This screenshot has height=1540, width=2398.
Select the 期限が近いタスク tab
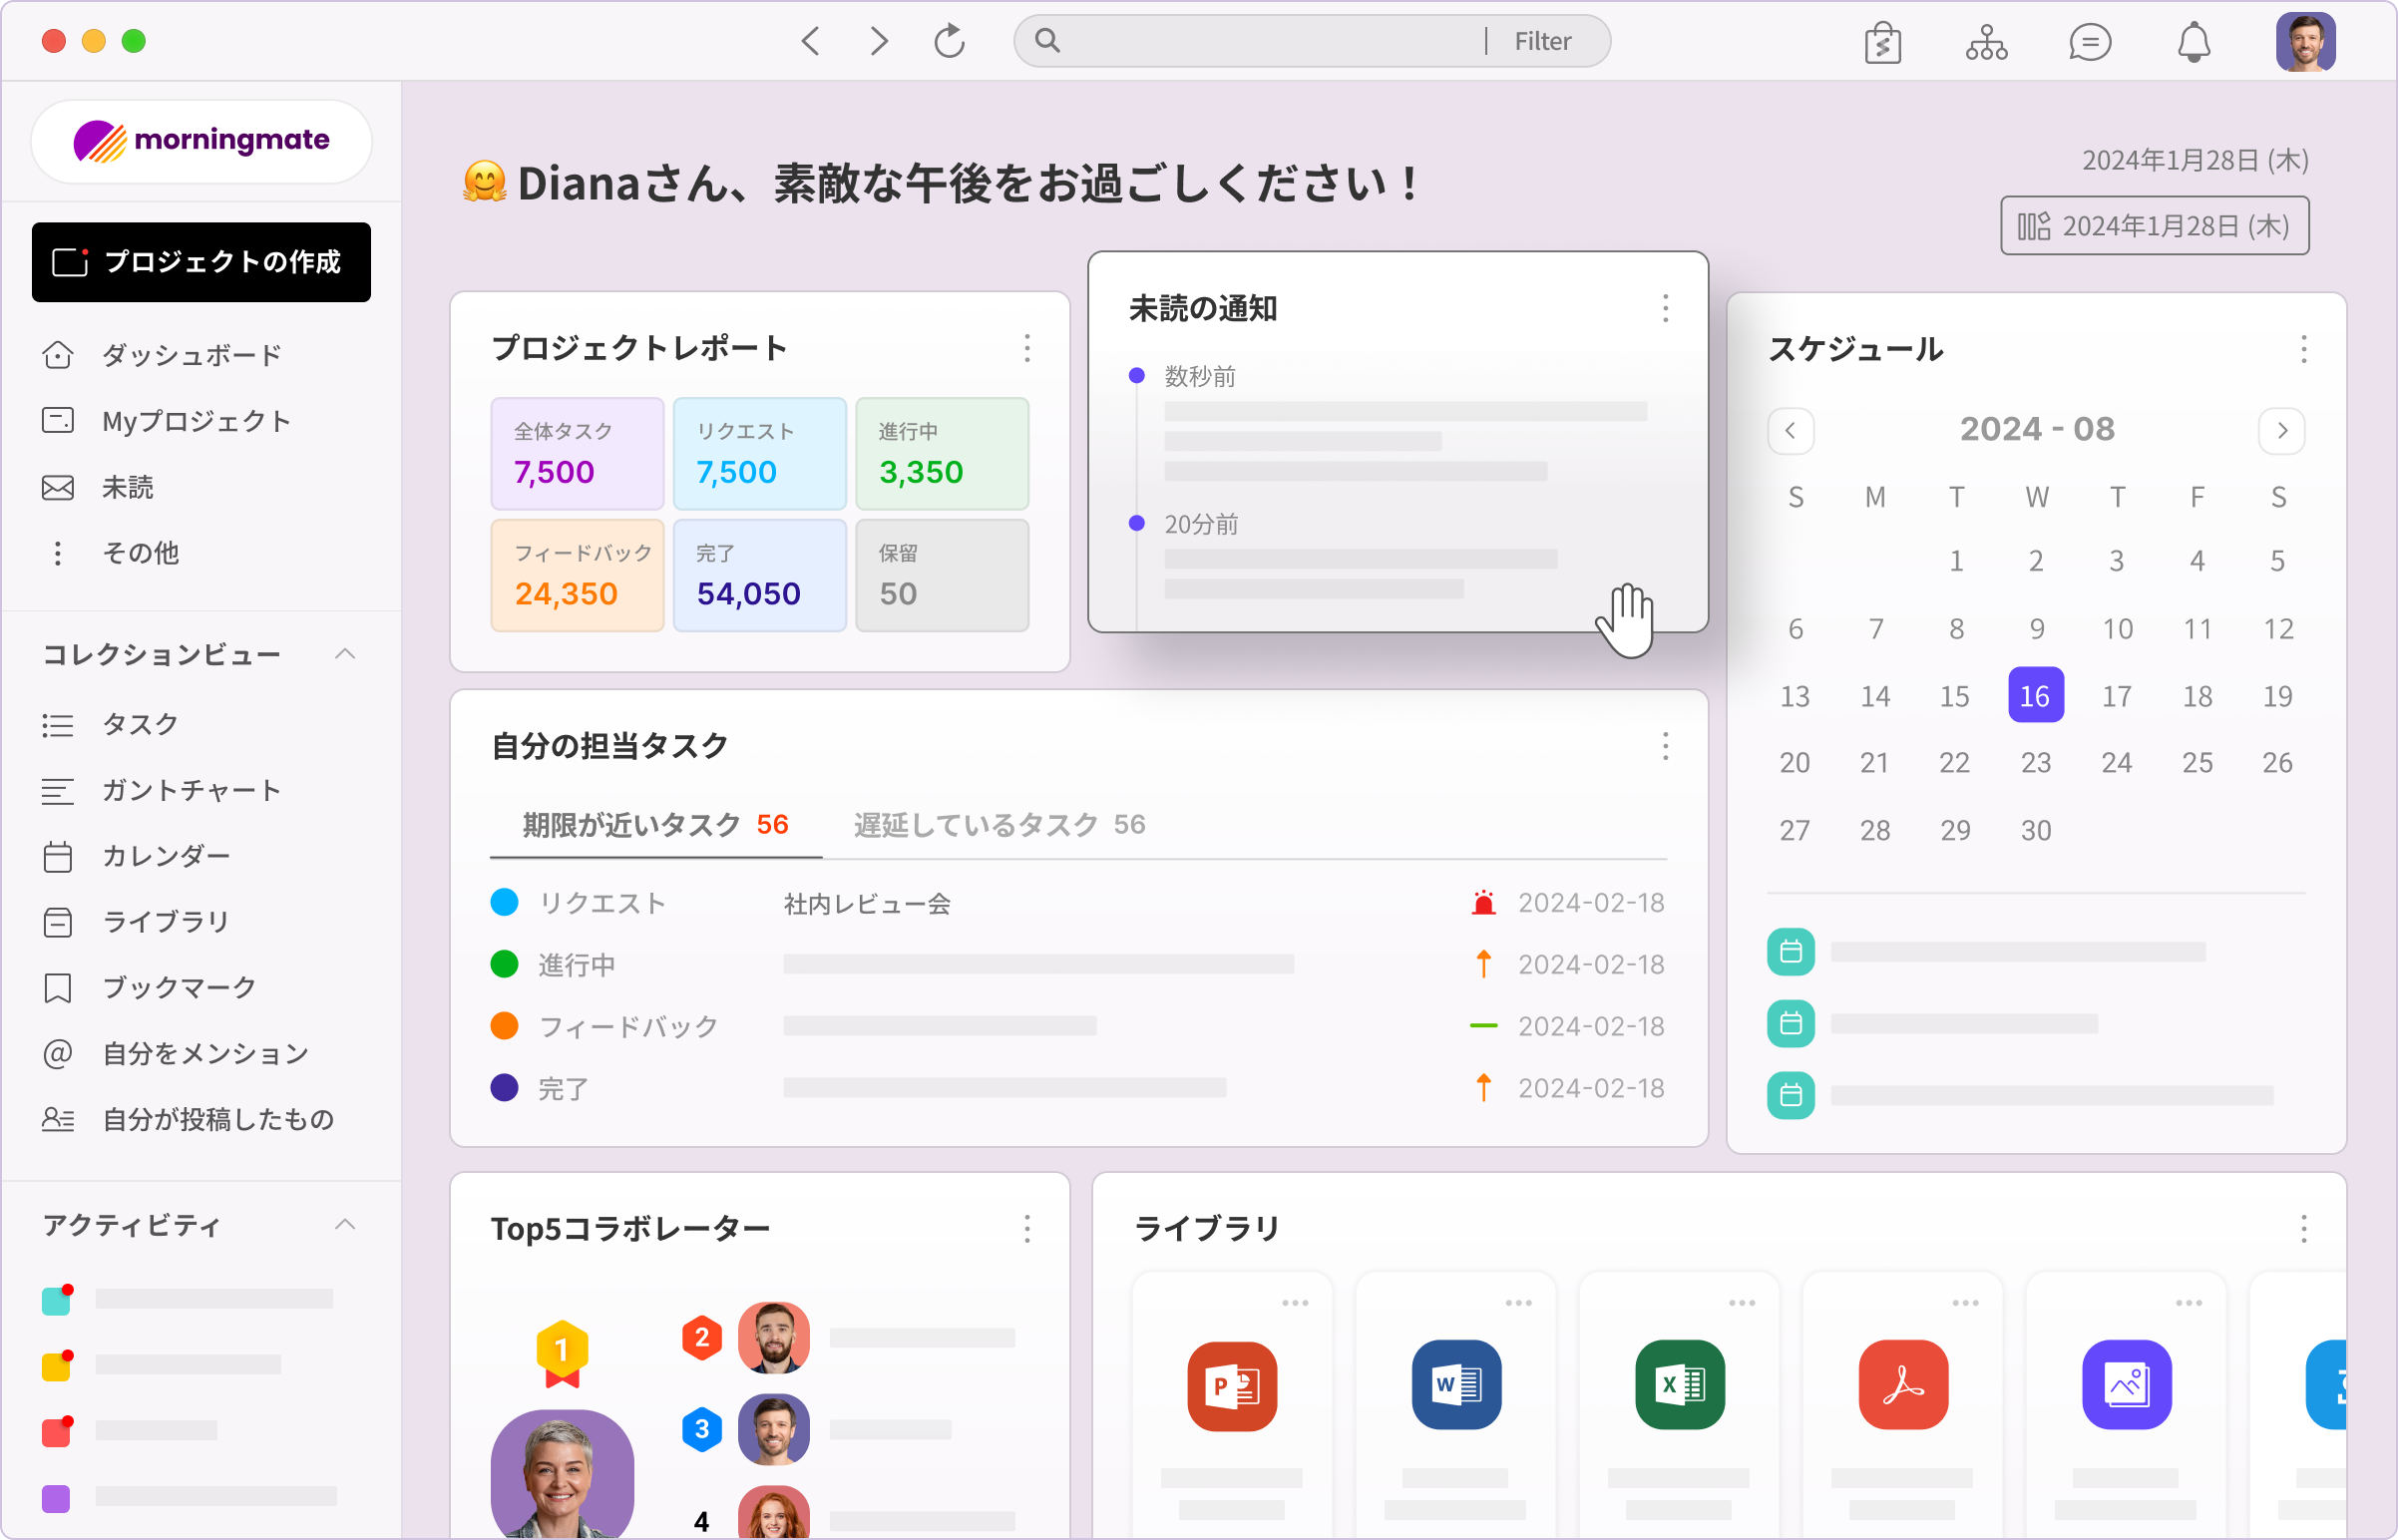point(655,824)
